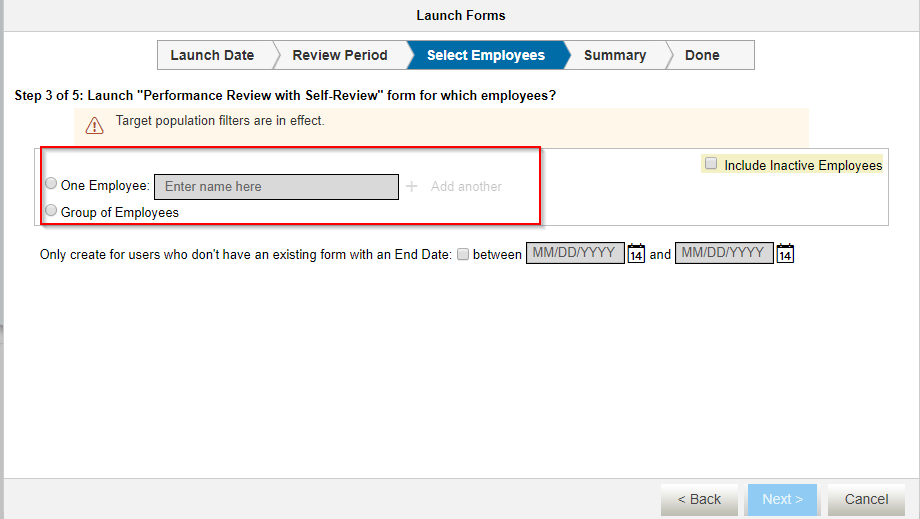Image resolution: width=920 pixels, height=519 pixels.
Task: Go to the Launch Date step
Action: tap(212, 55)
